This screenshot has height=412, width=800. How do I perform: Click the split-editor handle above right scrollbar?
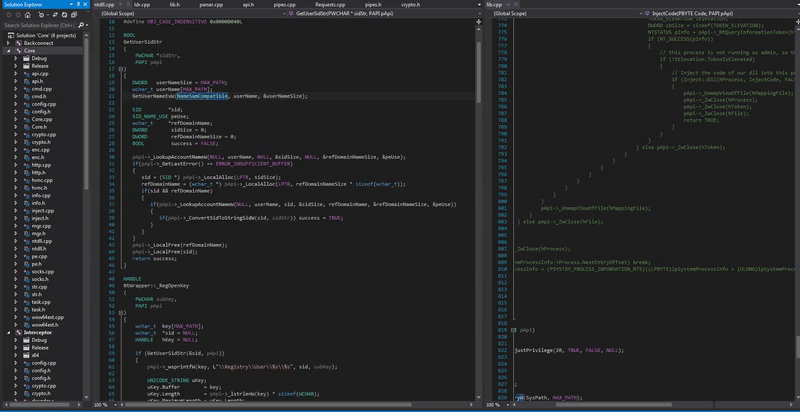pyautogui.click(x=796, y=23)
